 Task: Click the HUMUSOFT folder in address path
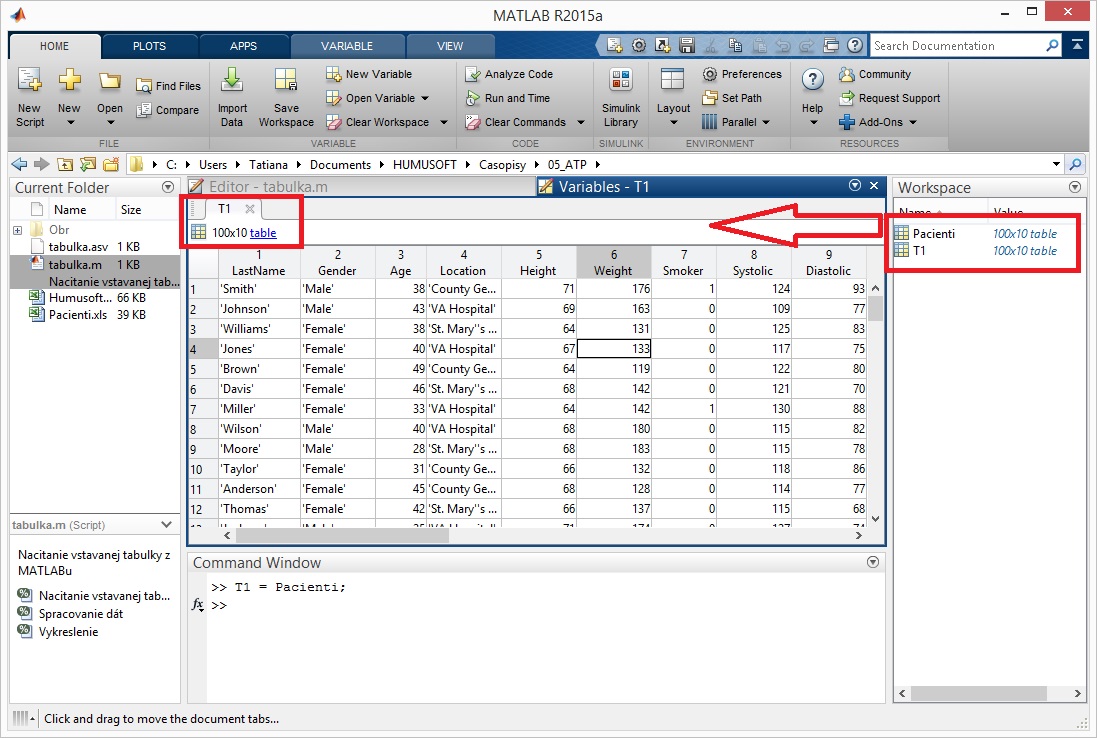click(425, 164)
